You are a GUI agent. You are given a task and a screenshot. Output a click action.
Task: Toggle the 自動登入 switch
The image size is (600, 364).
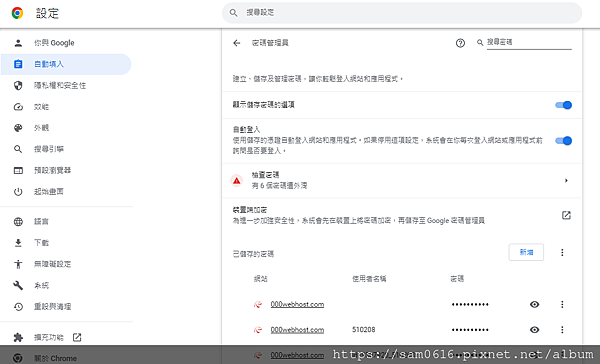[x=564, y=140]
